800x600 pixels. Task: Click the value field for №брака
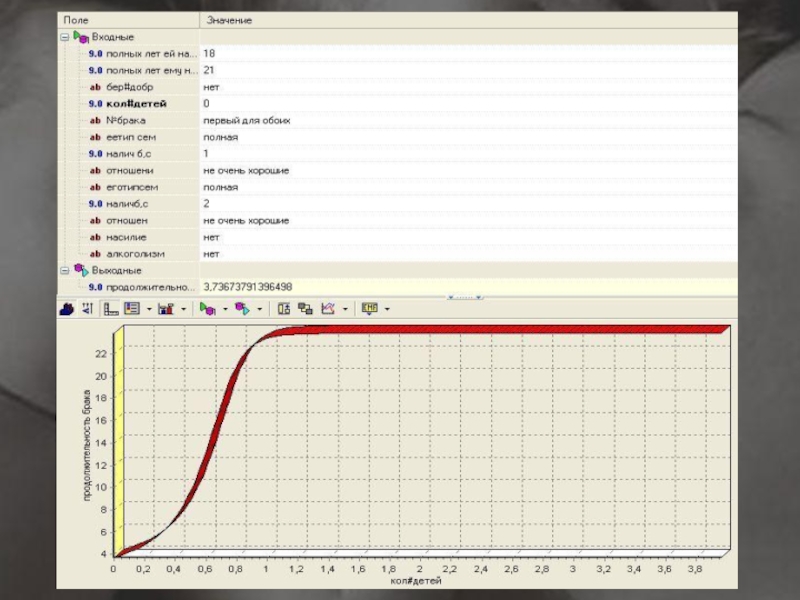click(x=247, y=120)
